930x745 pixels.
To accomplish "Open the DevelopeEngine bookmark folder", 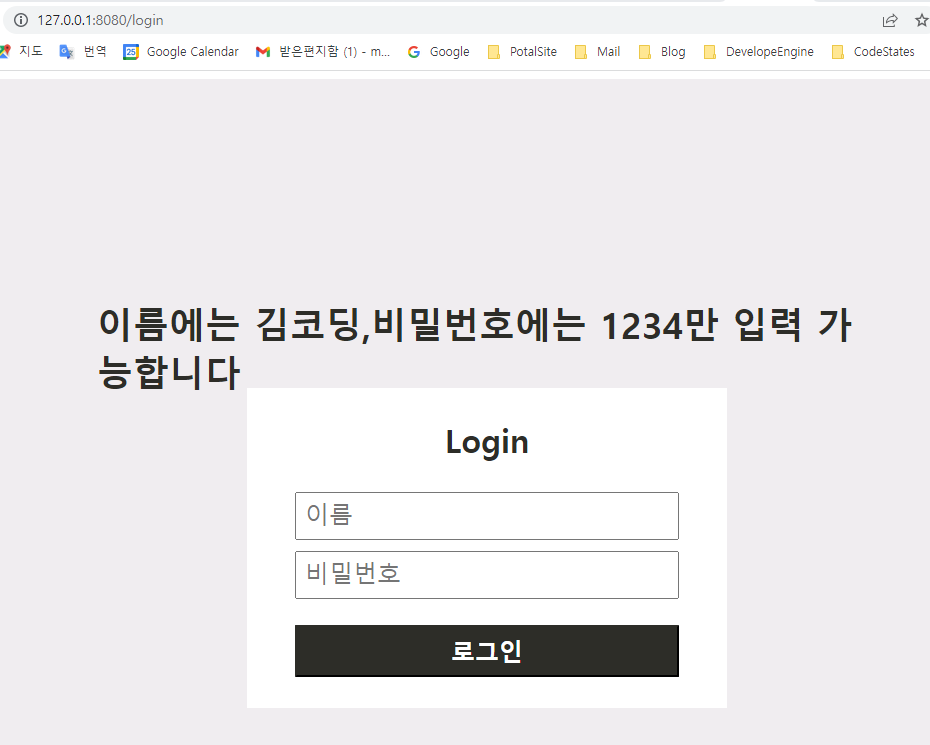I will pos(759,52).
